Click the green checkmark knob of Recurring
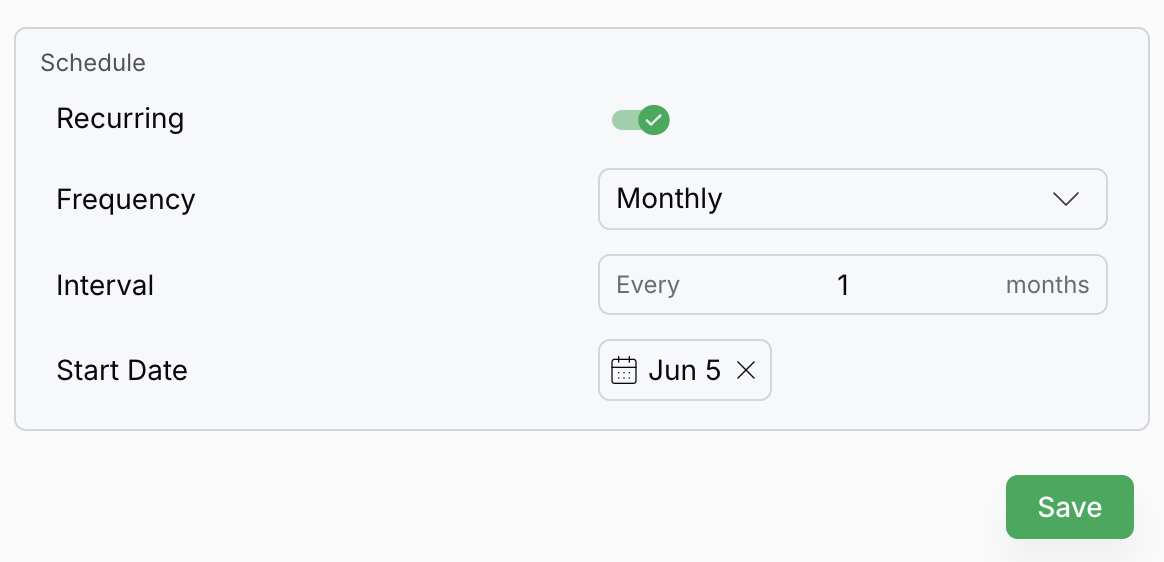The image size is (1164, 562). 654,120
